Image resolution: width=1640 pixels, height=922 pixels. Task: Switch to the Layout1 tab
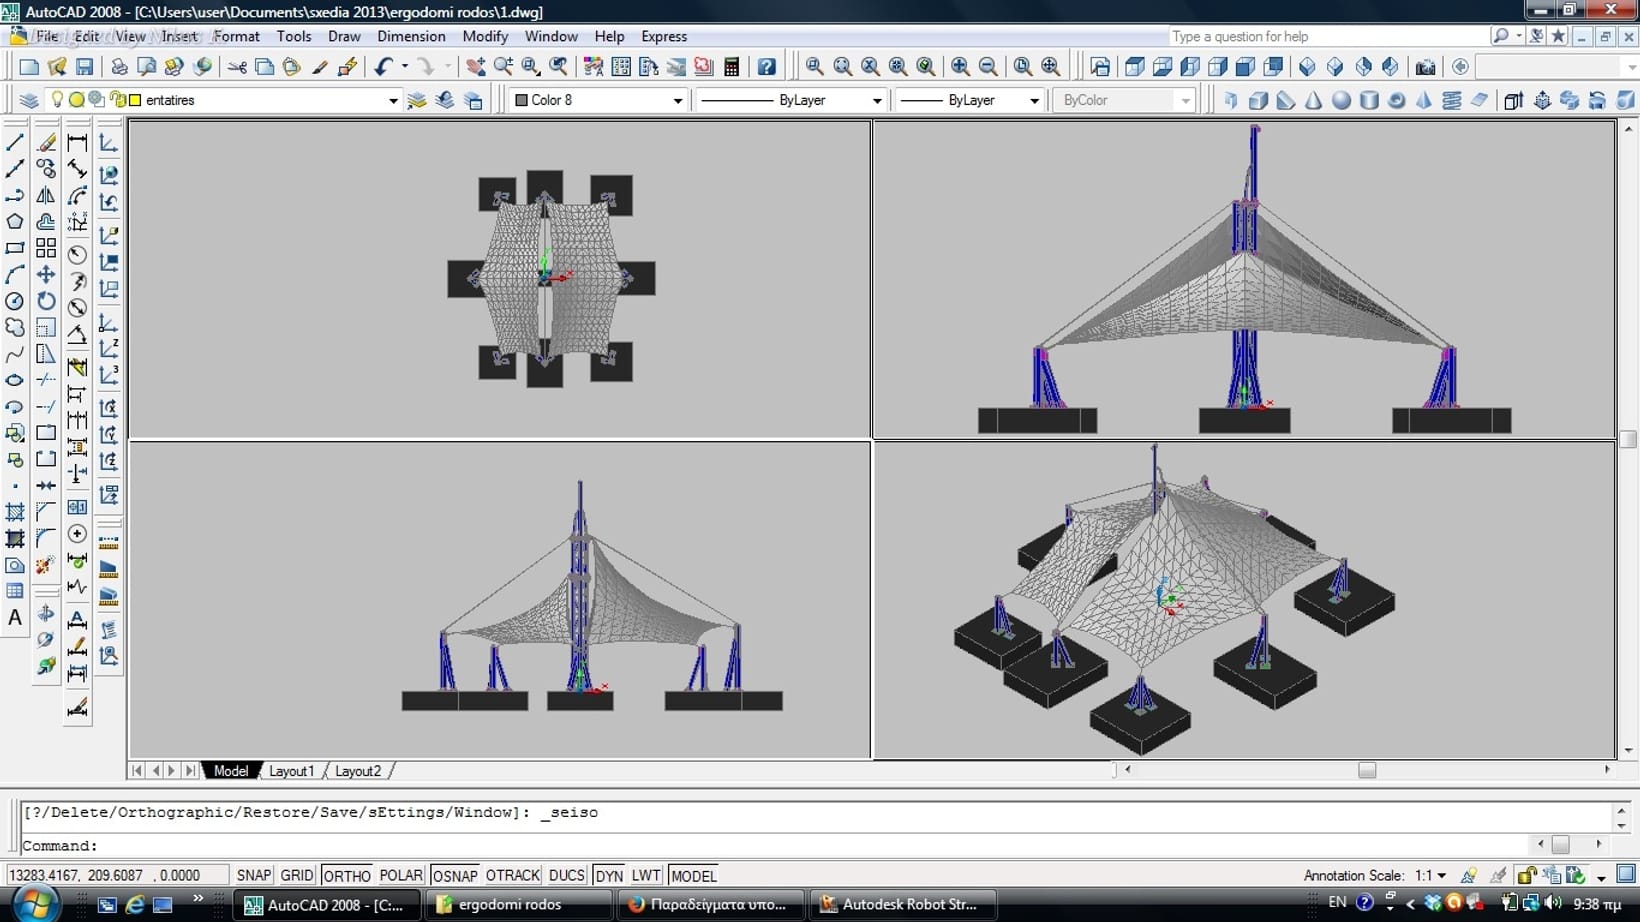291,771
